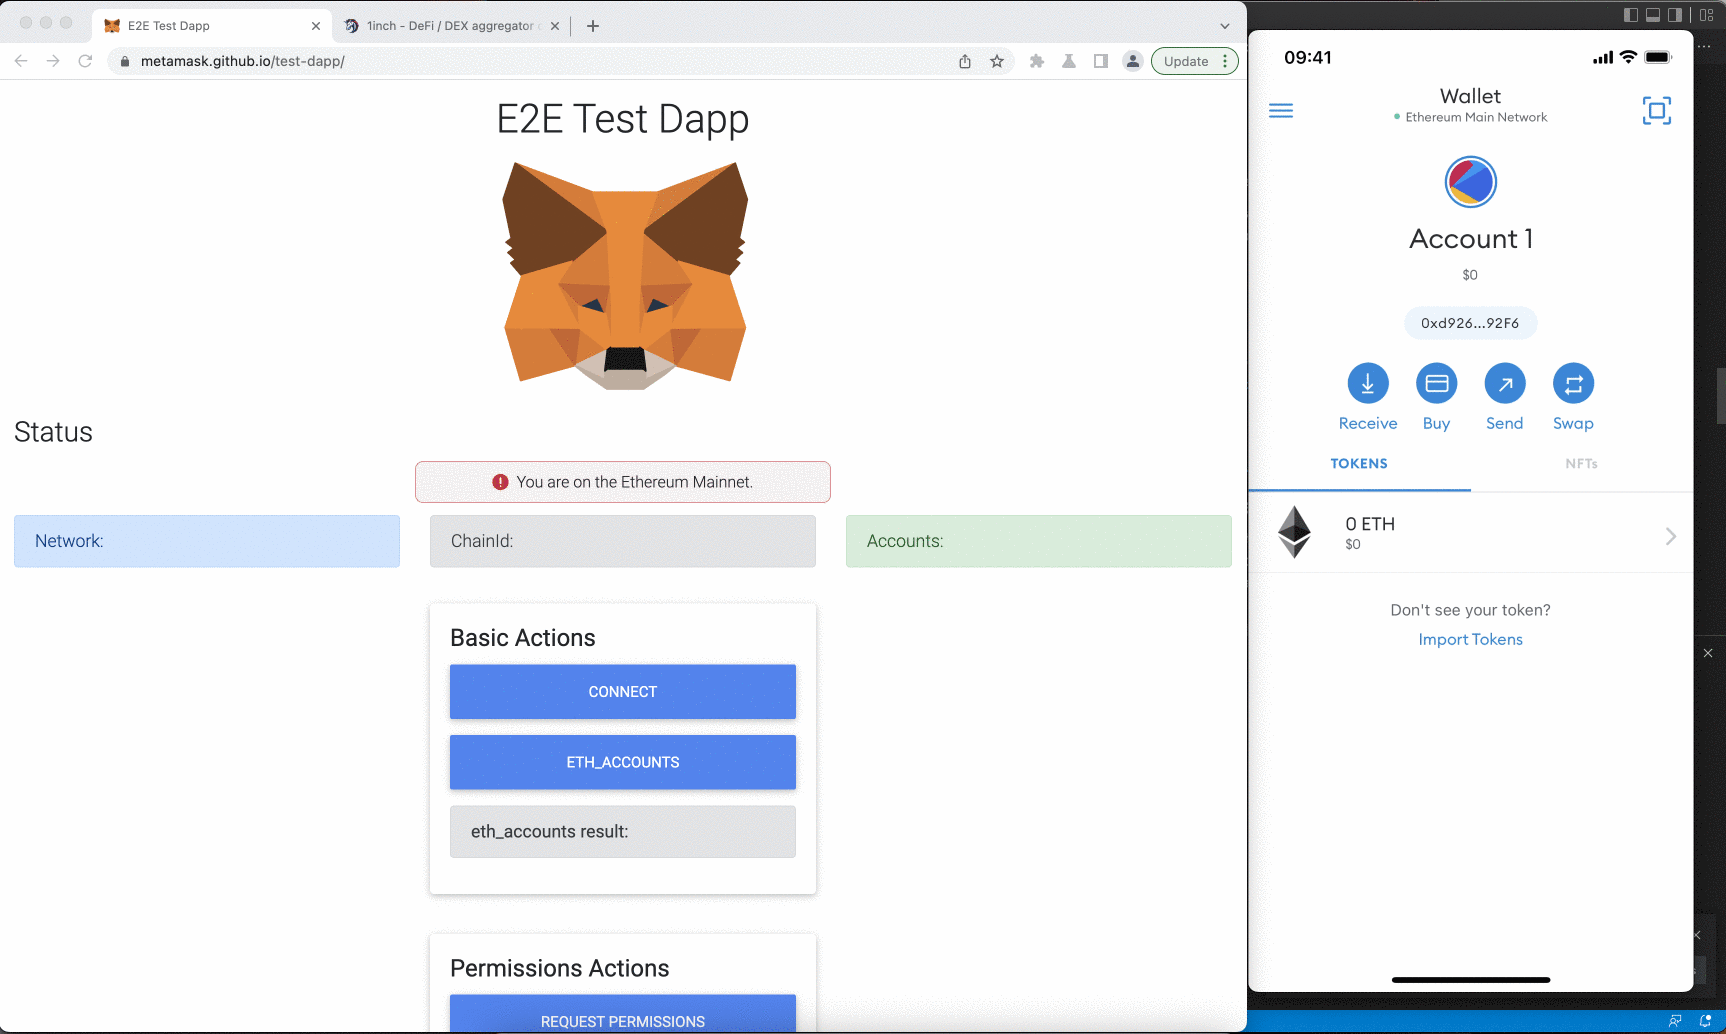Open the browser extensions puzzle icon
This screenshot has width=1726, height=1034.
[x=1036, y=61]
